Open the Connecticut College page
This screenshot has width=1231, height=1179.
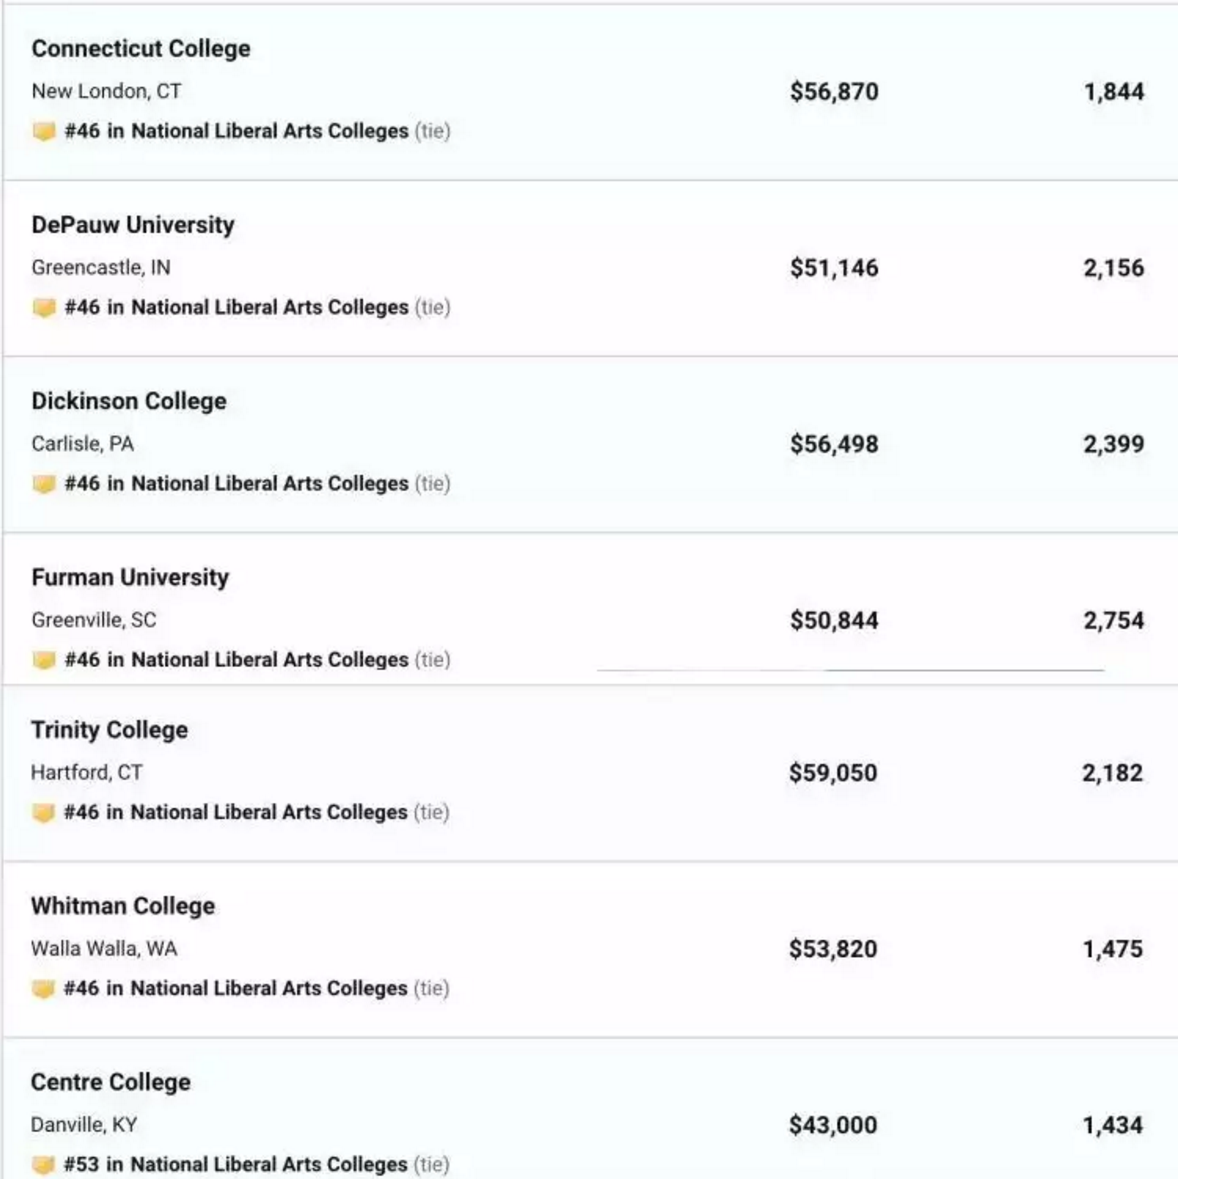(141, 49)
